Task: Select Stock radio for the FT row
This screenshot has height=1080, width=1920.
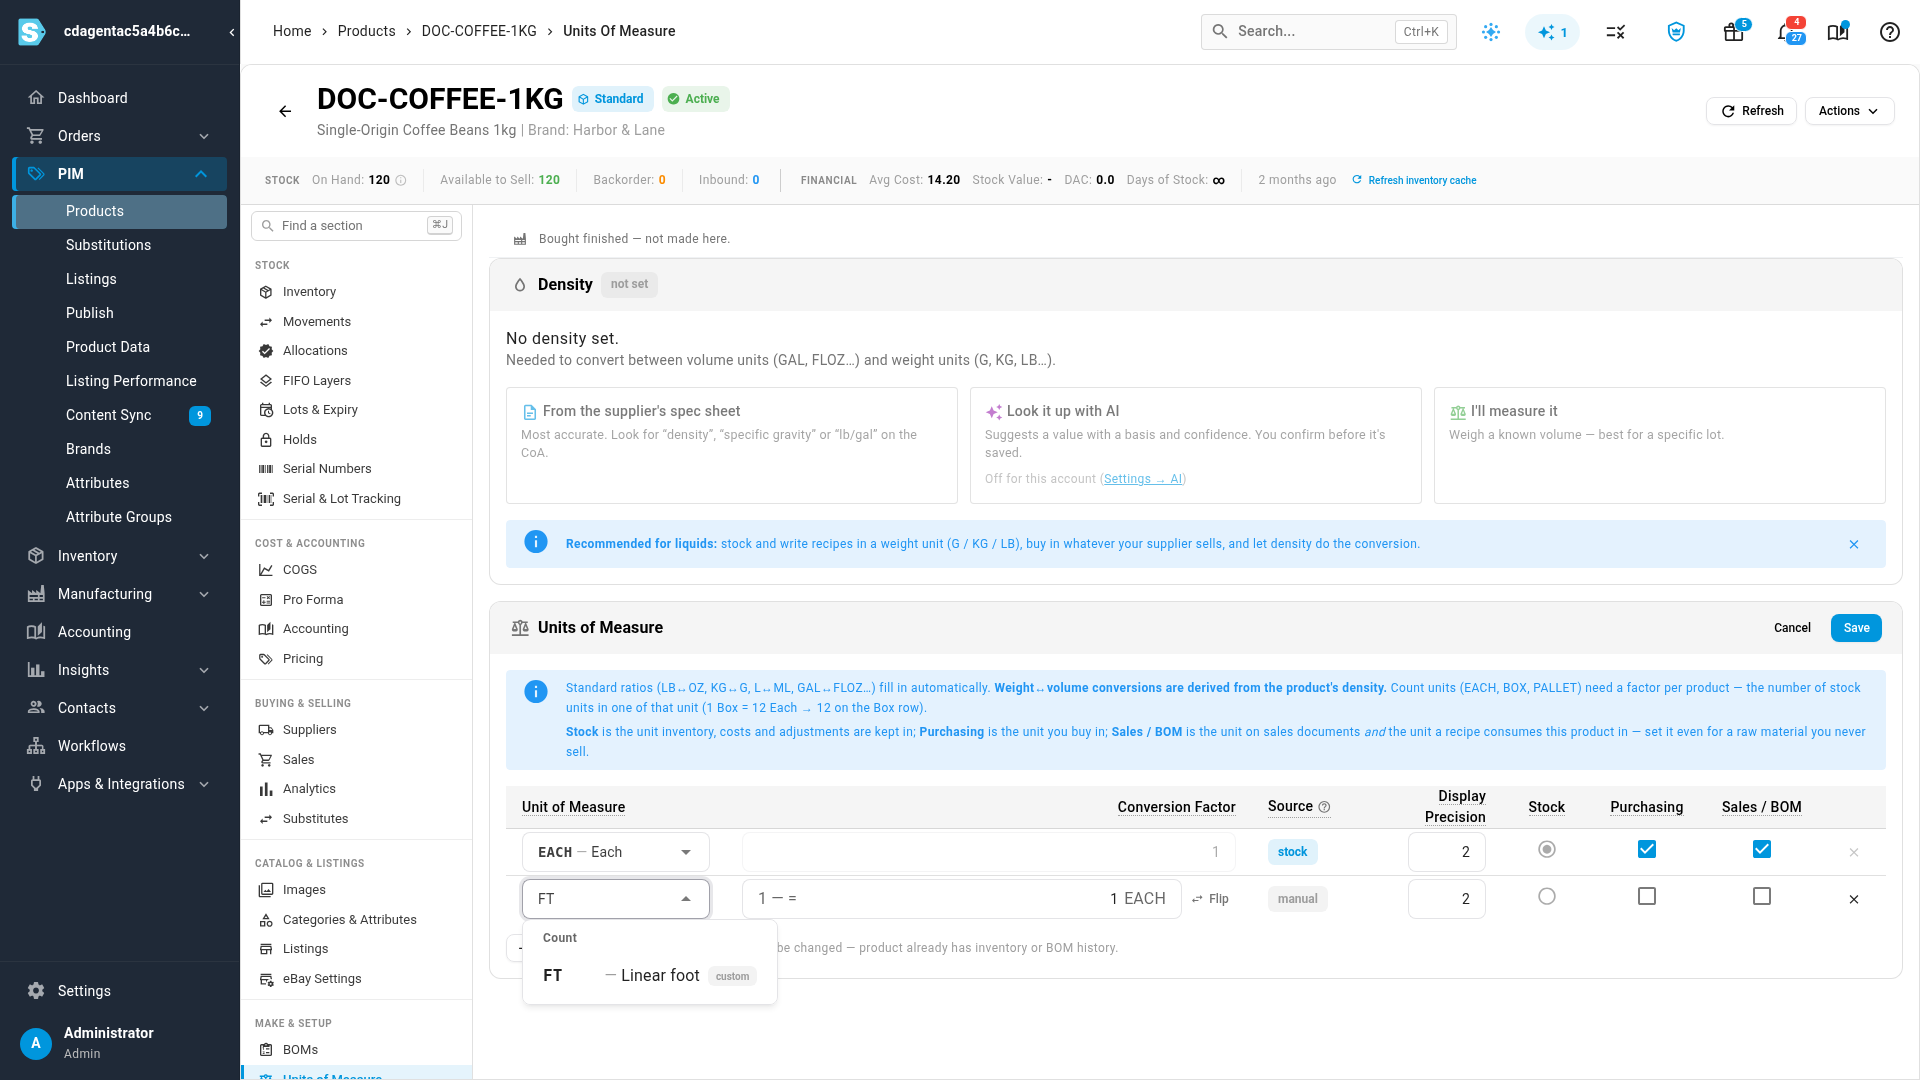Action: tap(1547, 896)
